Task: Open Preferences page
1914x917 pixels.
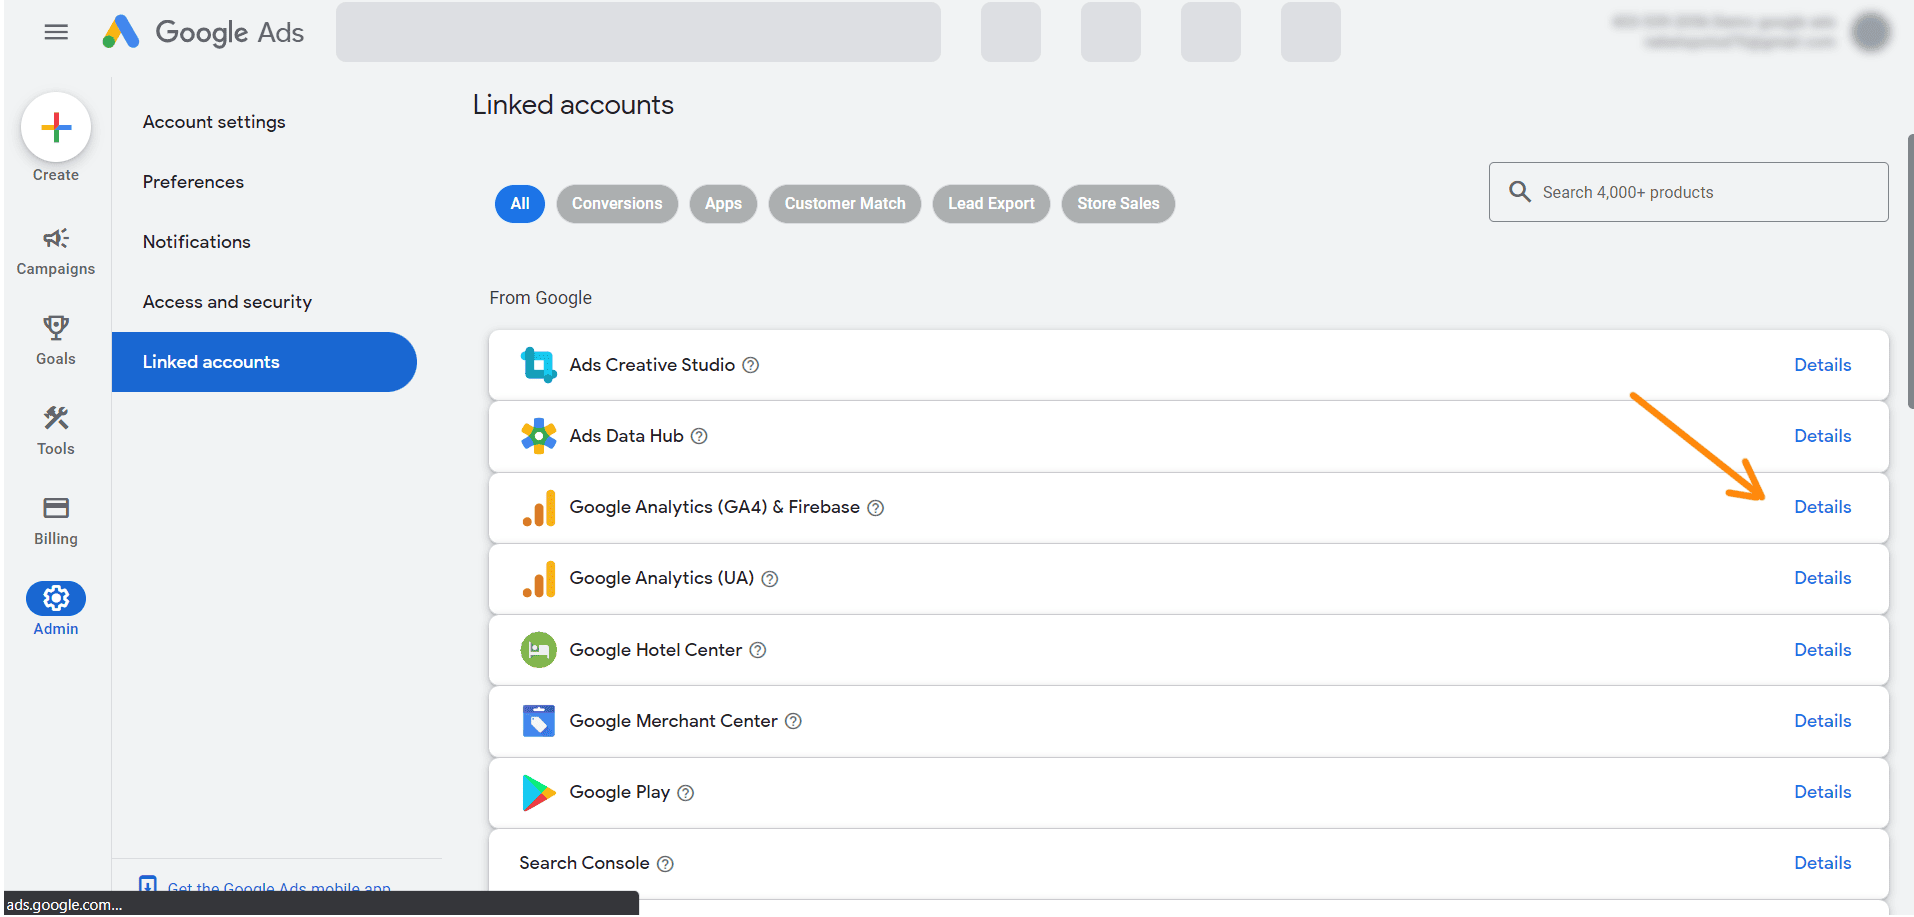Action: point(193,182)
